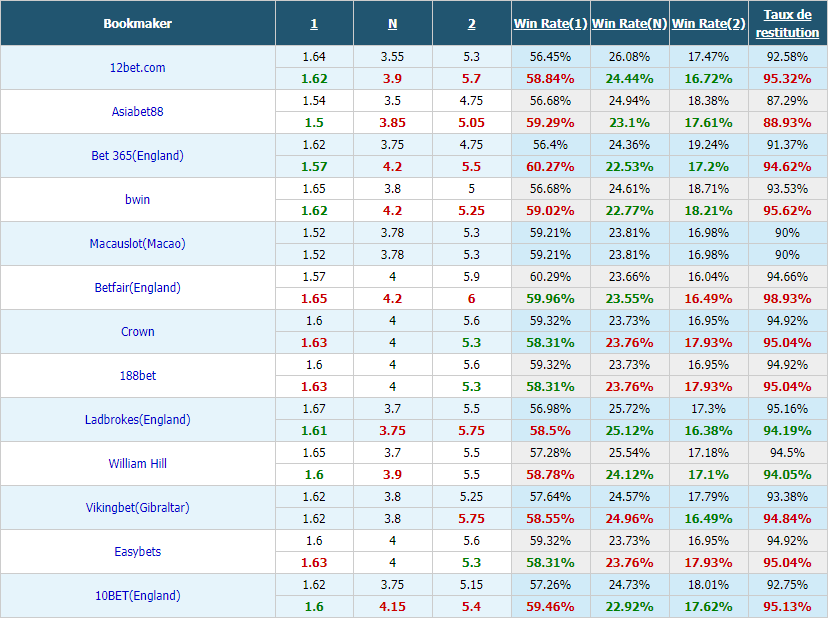Select 12bet.com's opening 1.64 home odds
Viewport: 828px width, 618px height.
[314, 57]
